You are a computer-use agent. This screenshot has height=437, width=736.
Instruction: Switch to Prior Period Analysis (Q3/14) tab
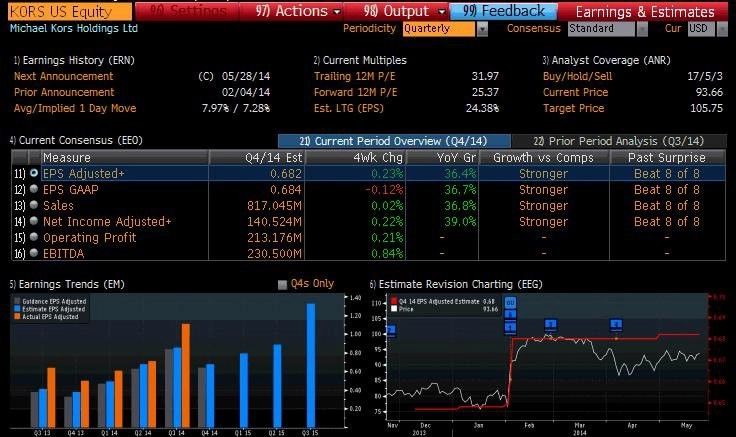pyautogui.click(x=619, y=141)
